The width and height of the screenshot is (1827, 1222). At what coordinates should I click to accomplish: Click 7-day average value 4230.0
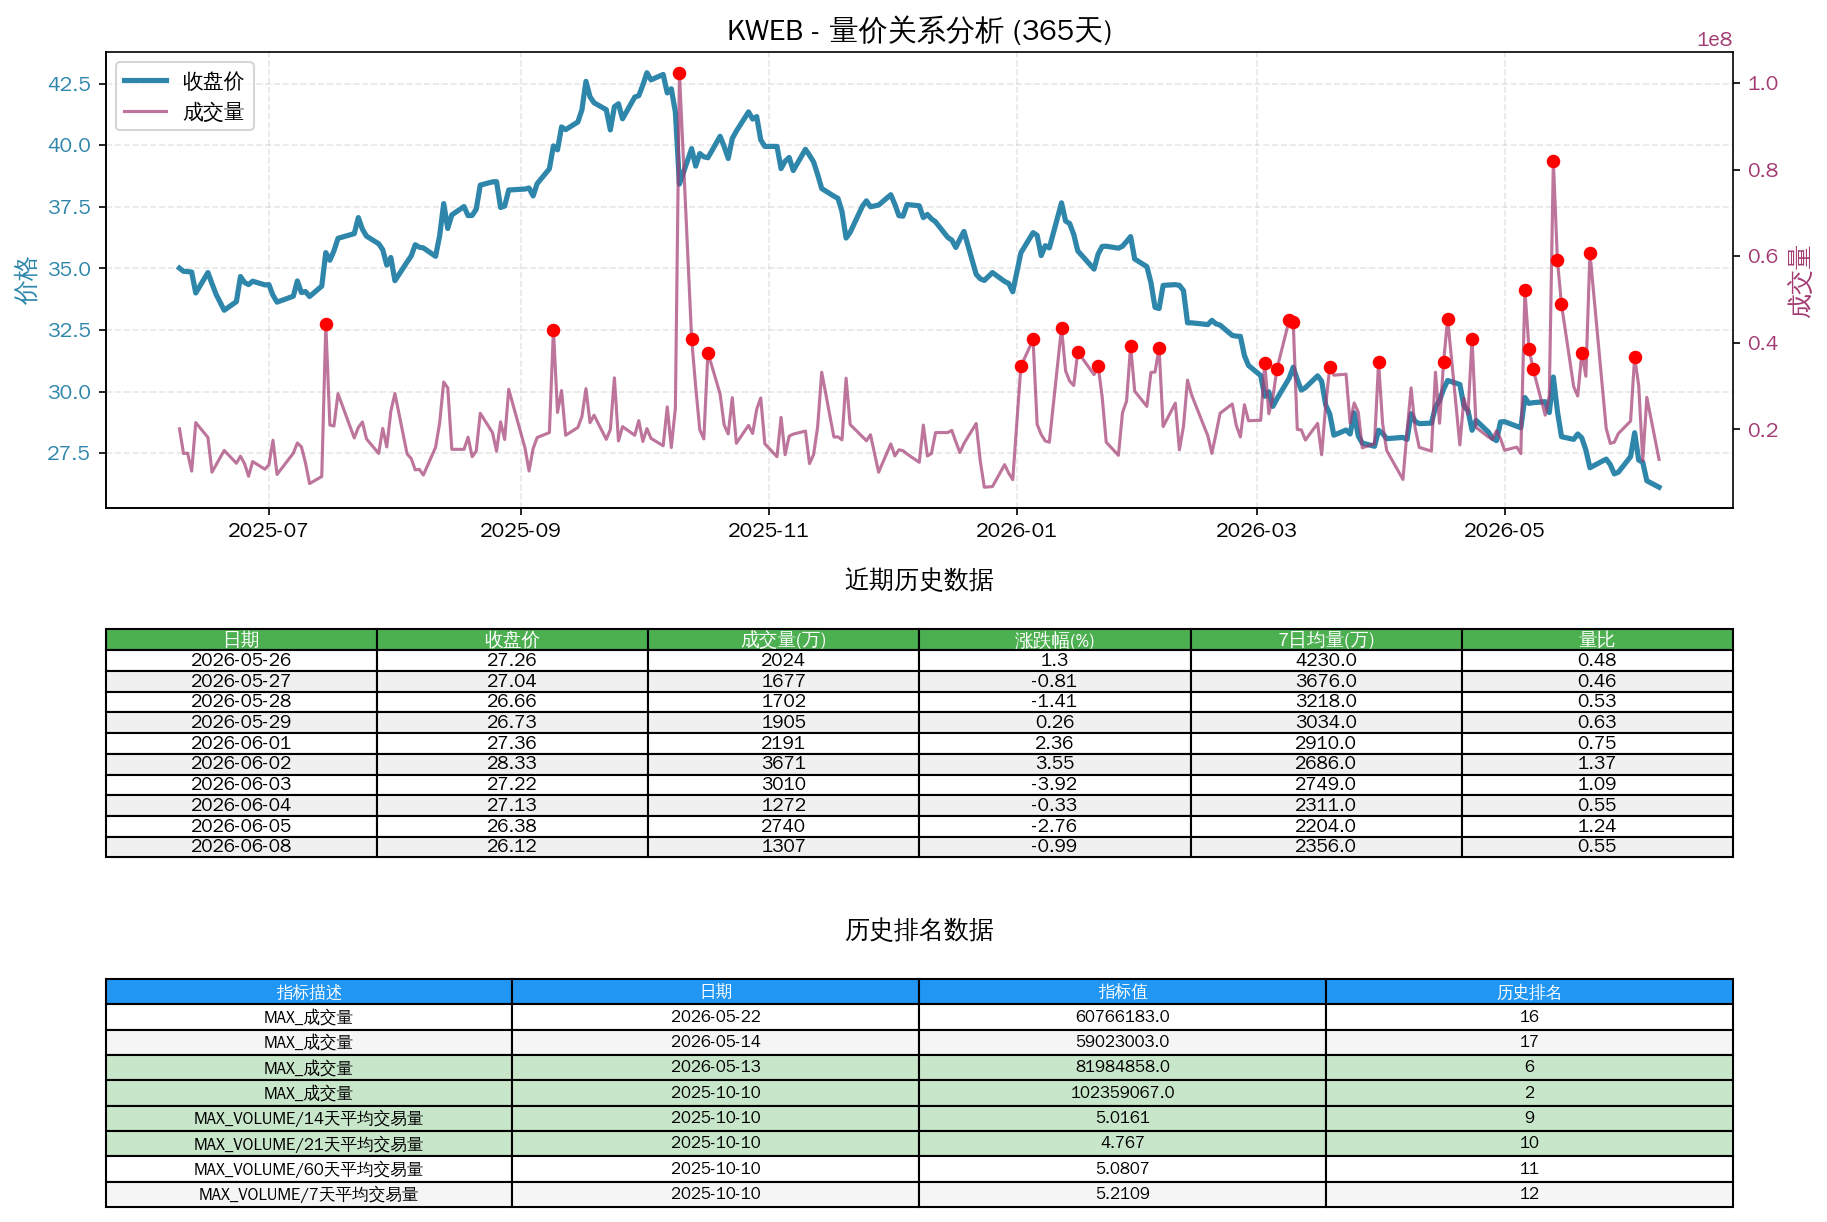pos(1326,660)
